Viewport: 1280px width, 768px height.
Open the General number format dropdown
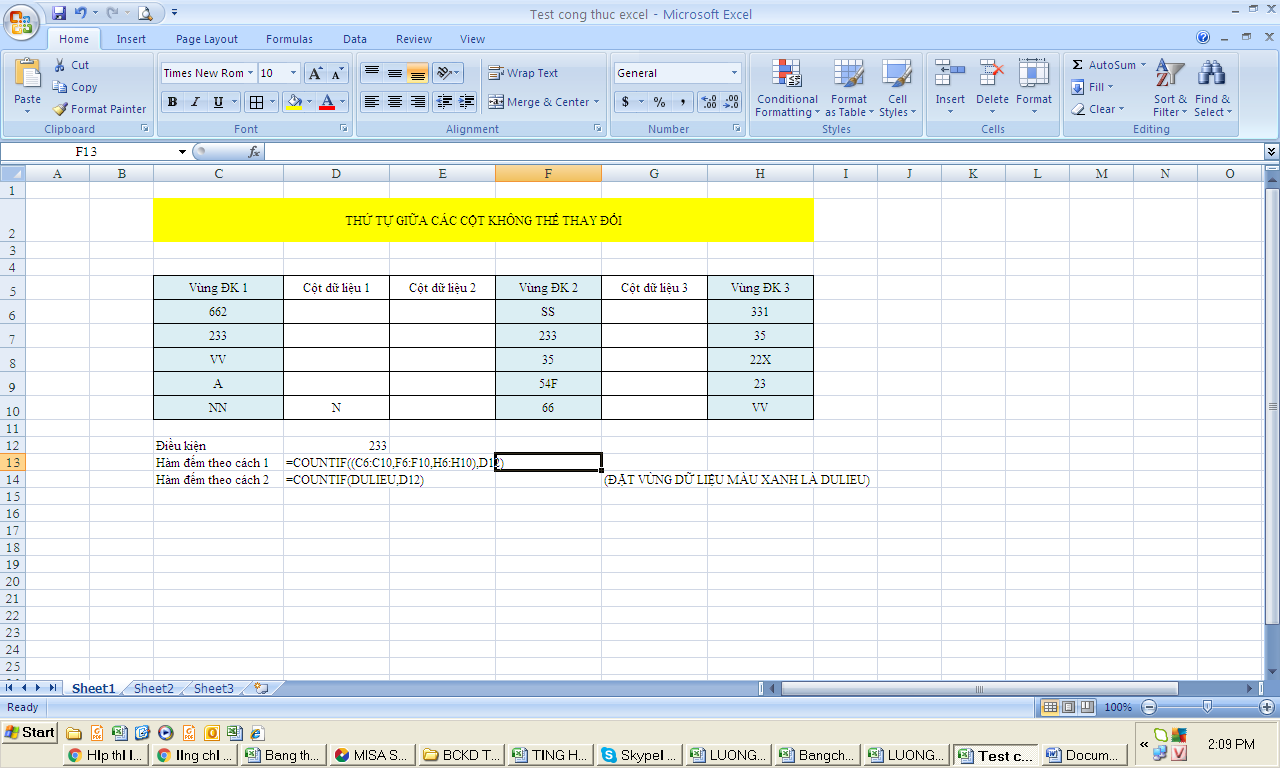(734, 73)
